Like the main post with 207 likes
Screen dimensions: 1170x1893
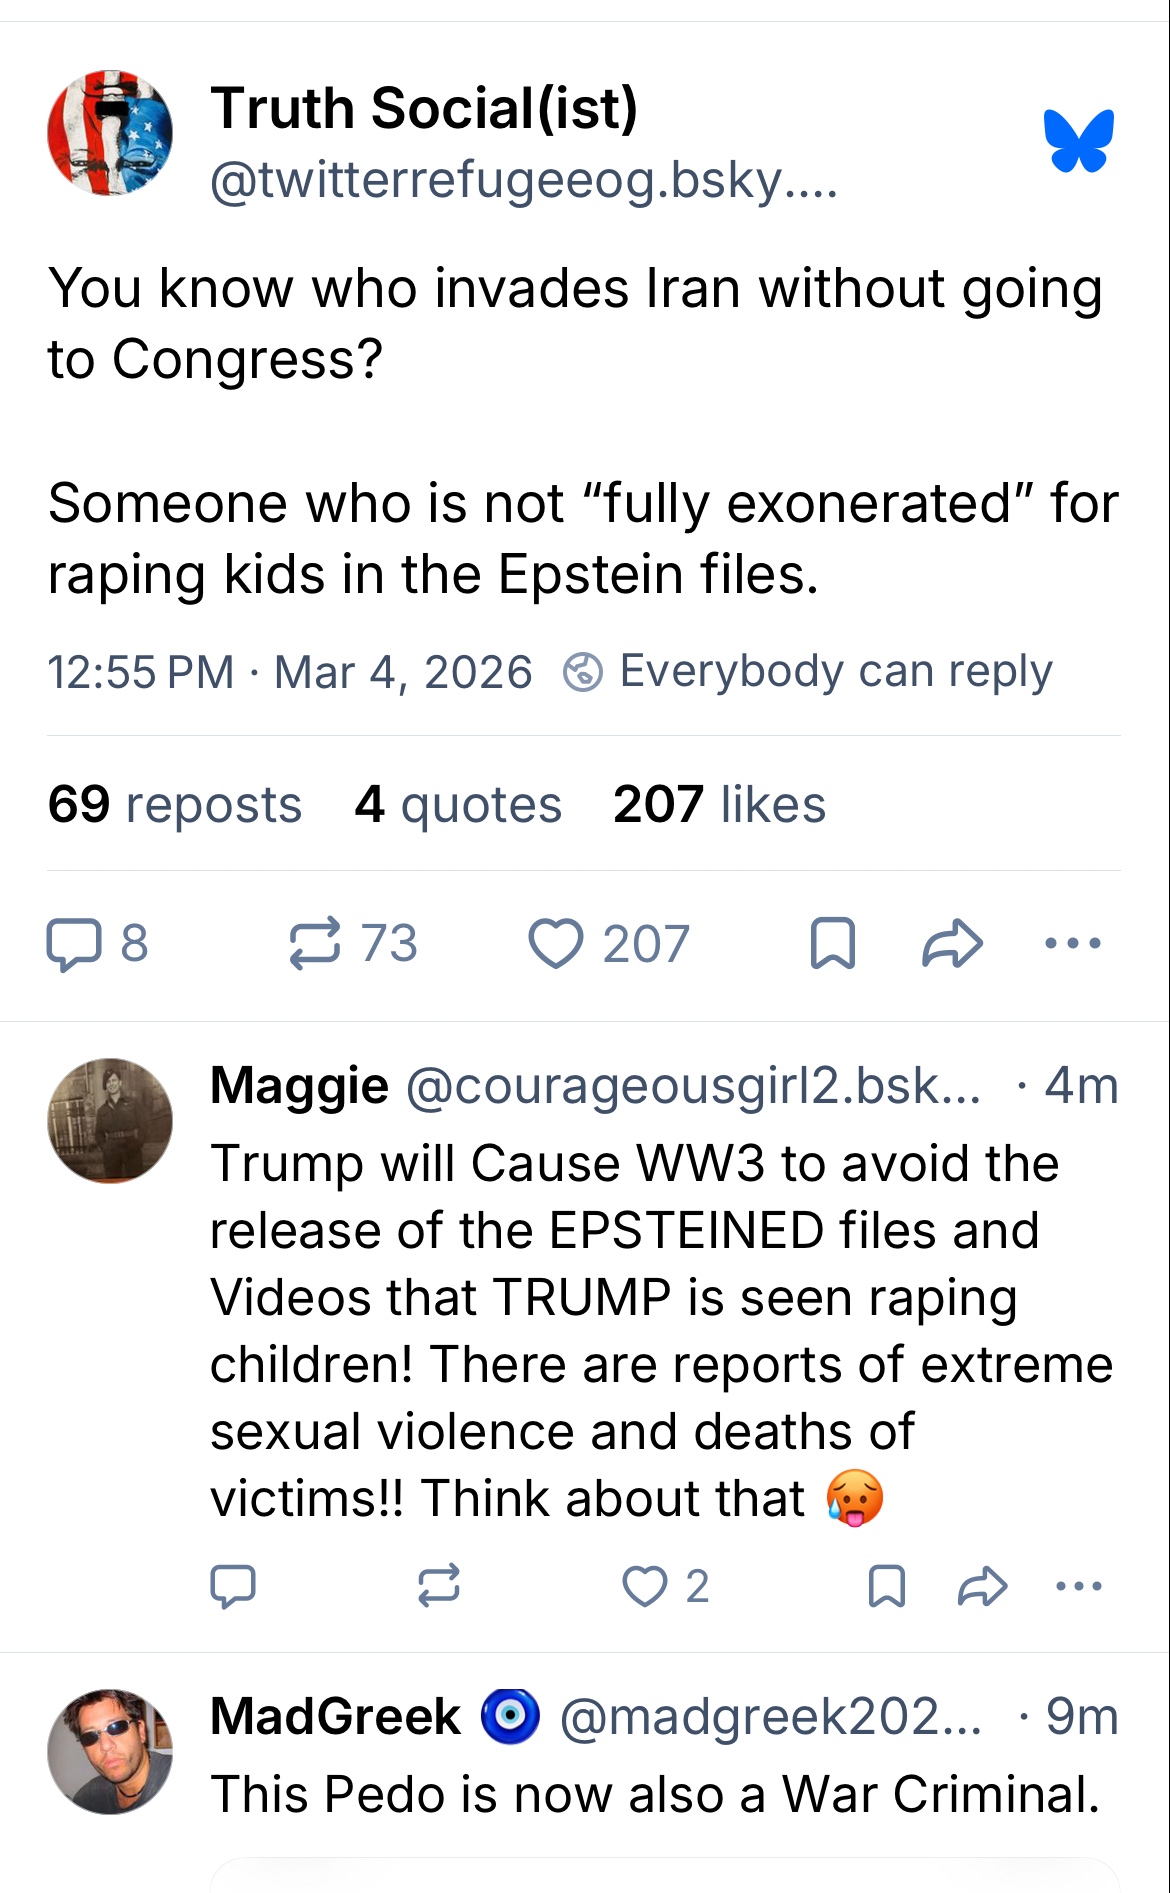click(x=556, y=944)
